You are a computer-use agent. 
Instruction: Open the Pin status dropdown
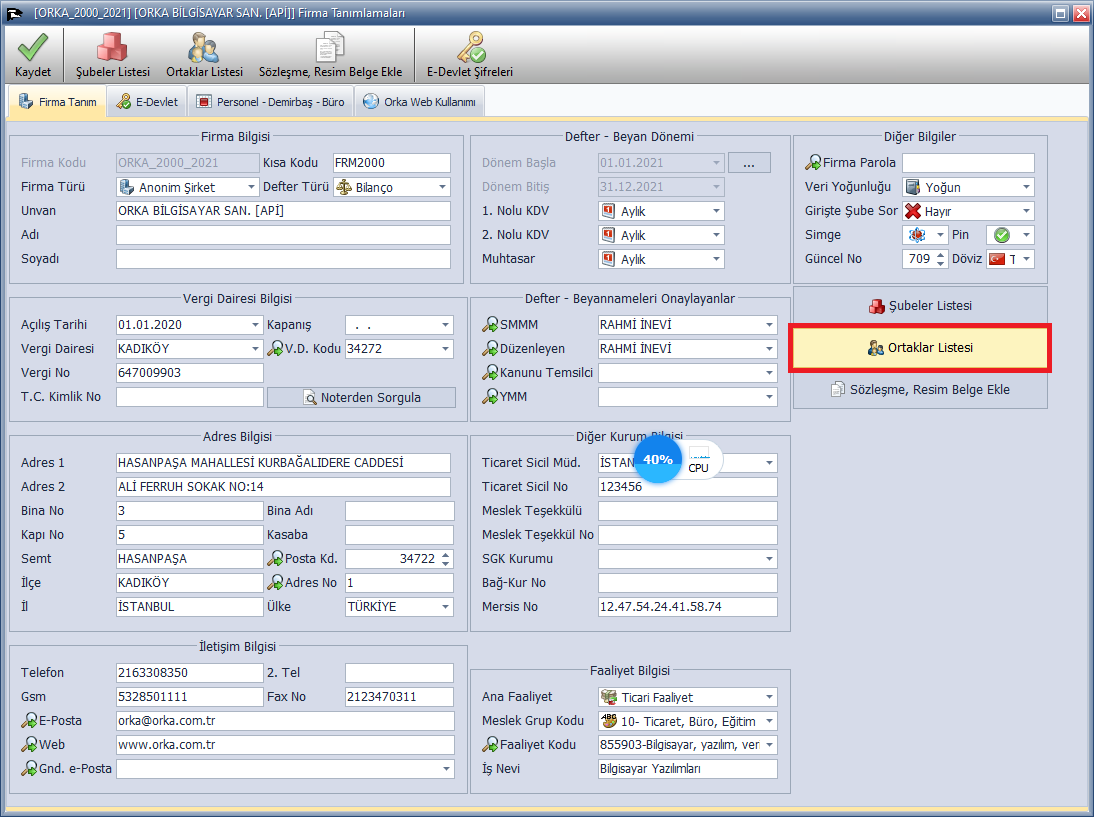tap(1026, 235)
